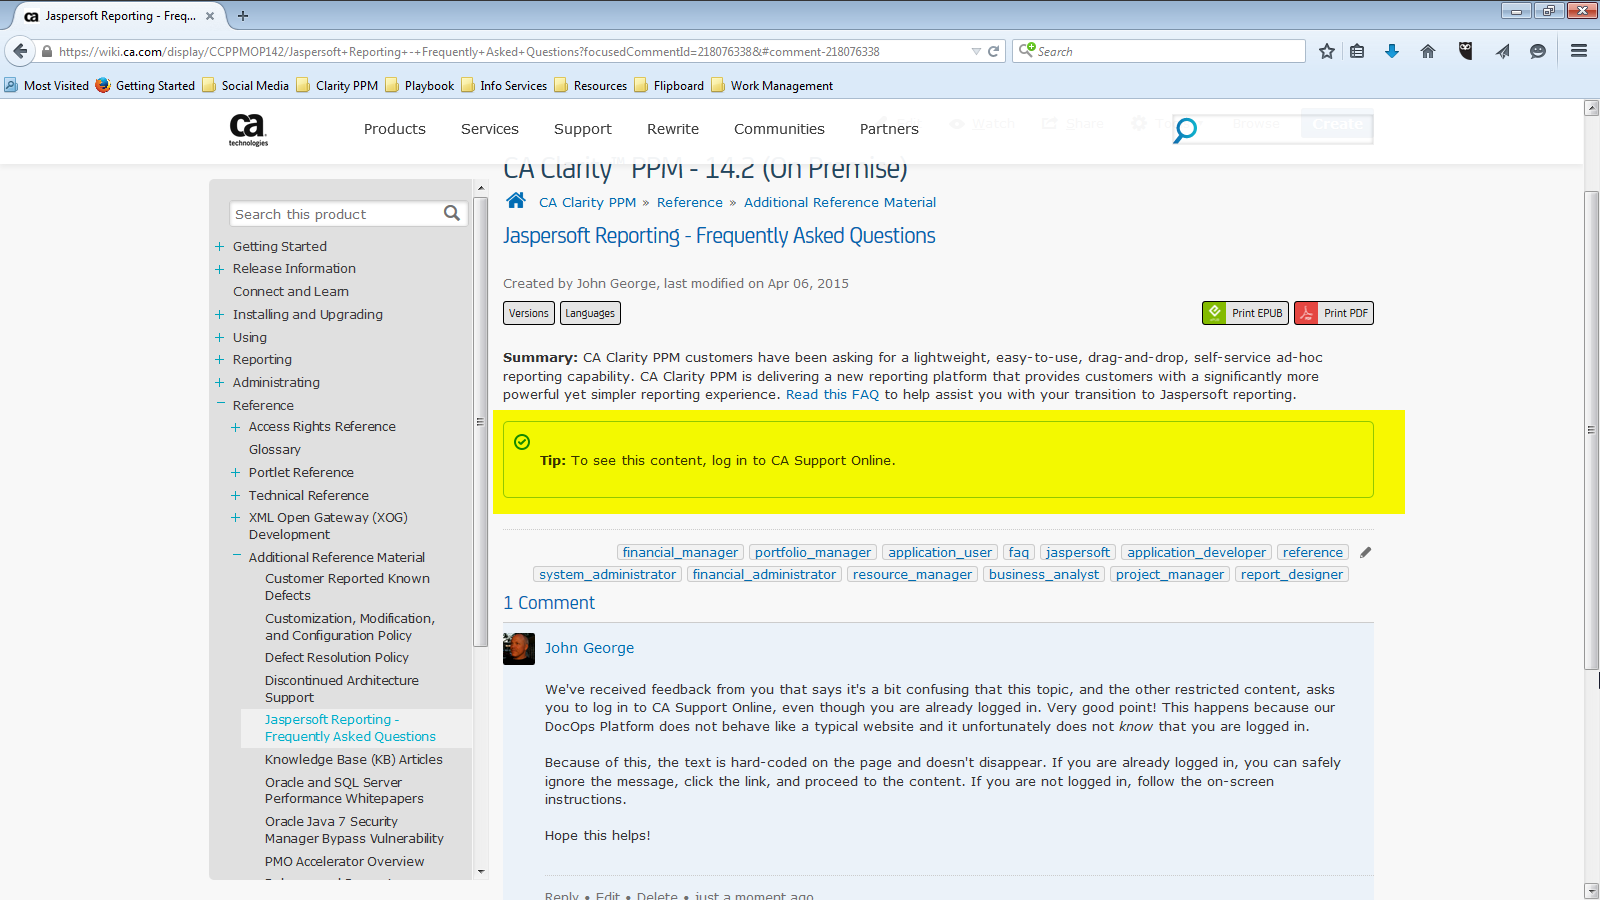Open the Support menu
Screen dimensions: 1600x900
pyautogui.click(x=583, y=129)
